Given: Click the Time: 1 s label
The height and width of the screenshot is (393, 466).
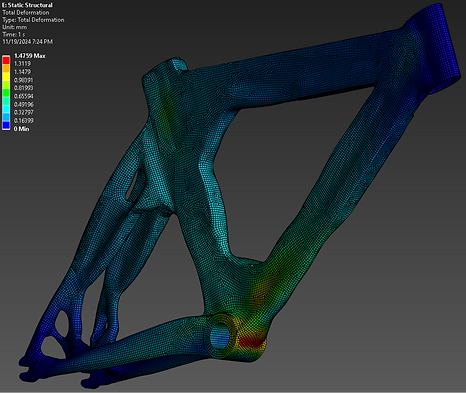Looking at the screenshot, I should (x=14, y=34).
